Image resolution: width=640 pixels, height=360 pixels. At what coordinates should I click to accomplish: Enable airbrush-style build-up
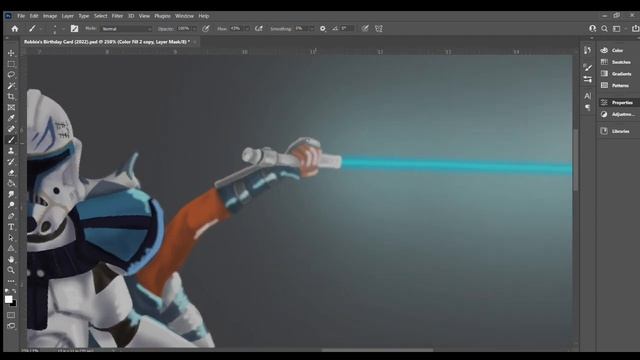tap(259, 29)
